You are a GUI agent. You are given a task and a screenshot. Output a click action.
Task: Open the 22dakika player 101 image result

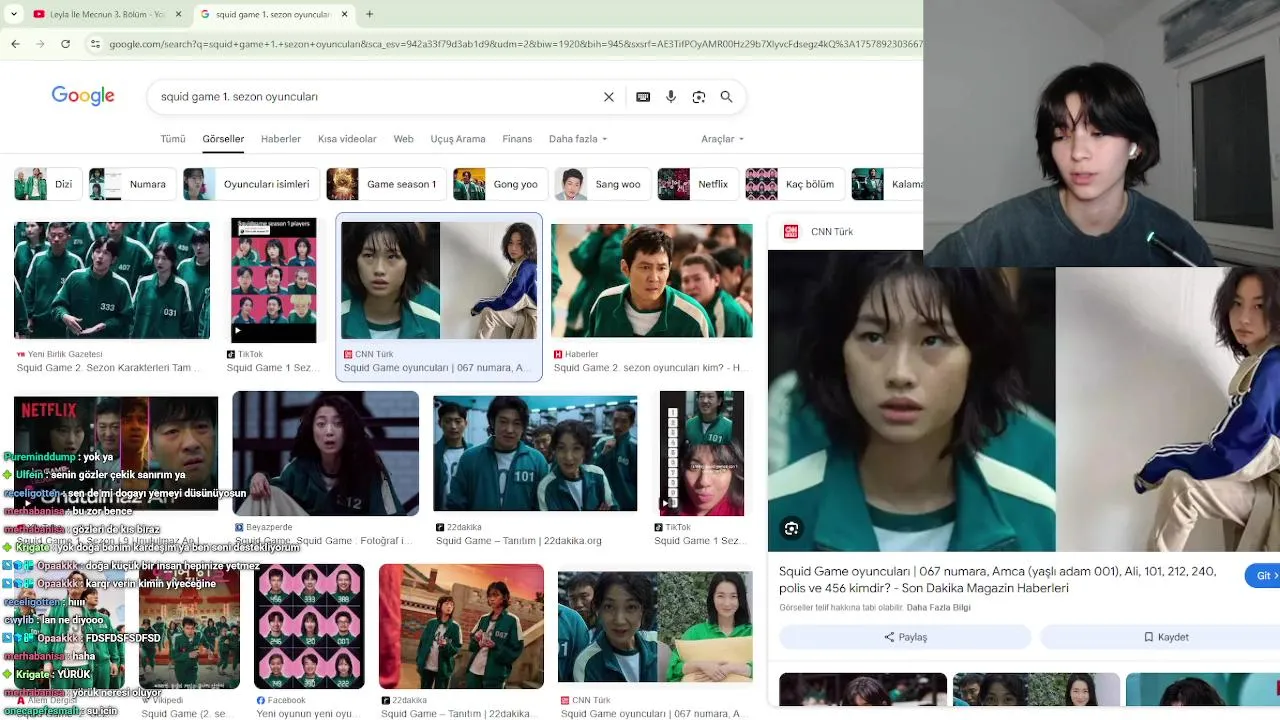tap(535, 454)
